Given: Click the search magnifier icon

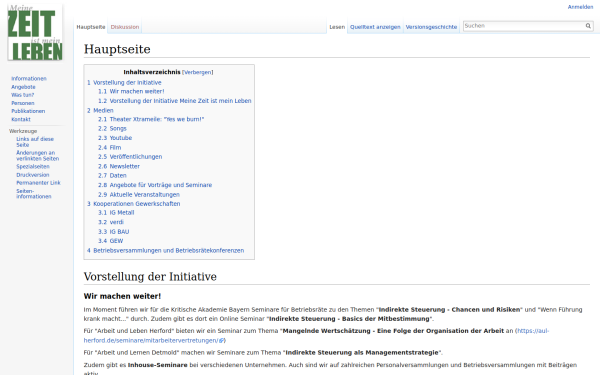Looking at the screenshot, I should [x=588, y=26].
